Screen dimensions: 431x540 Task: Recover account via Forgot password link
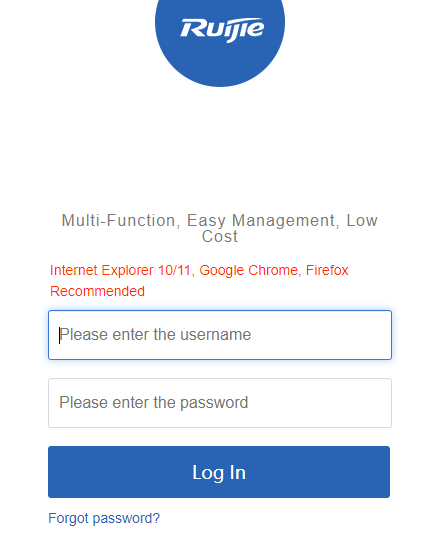click(104, 518)
